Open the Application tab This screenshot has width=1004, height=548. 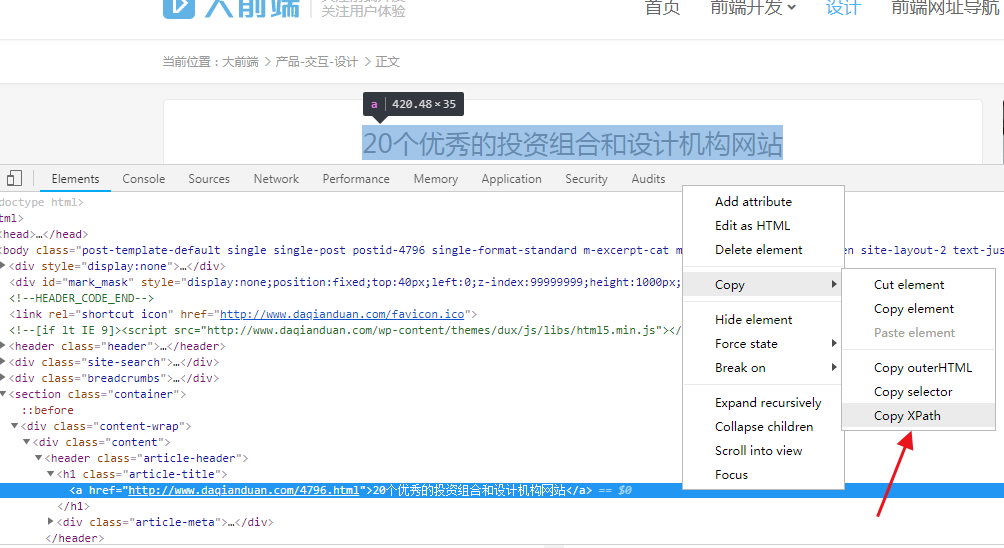(x=512, y=179)
